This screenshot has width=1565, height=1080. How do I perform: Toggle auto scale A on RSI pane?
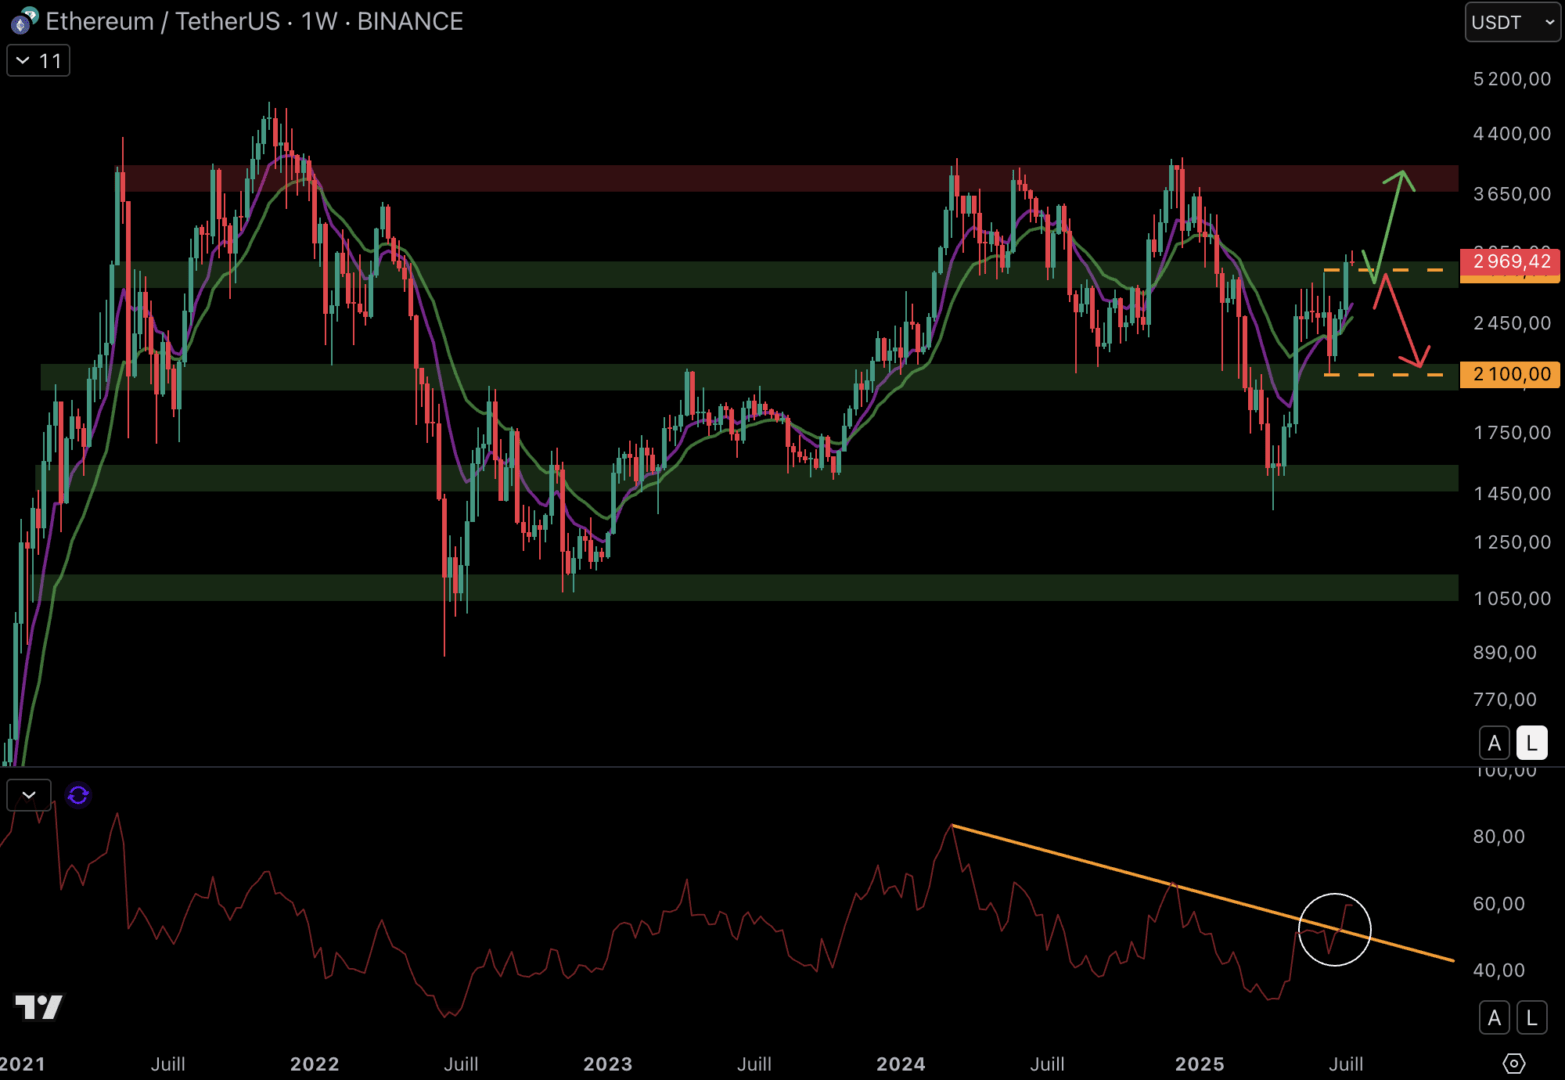tap(1494, 1018)
